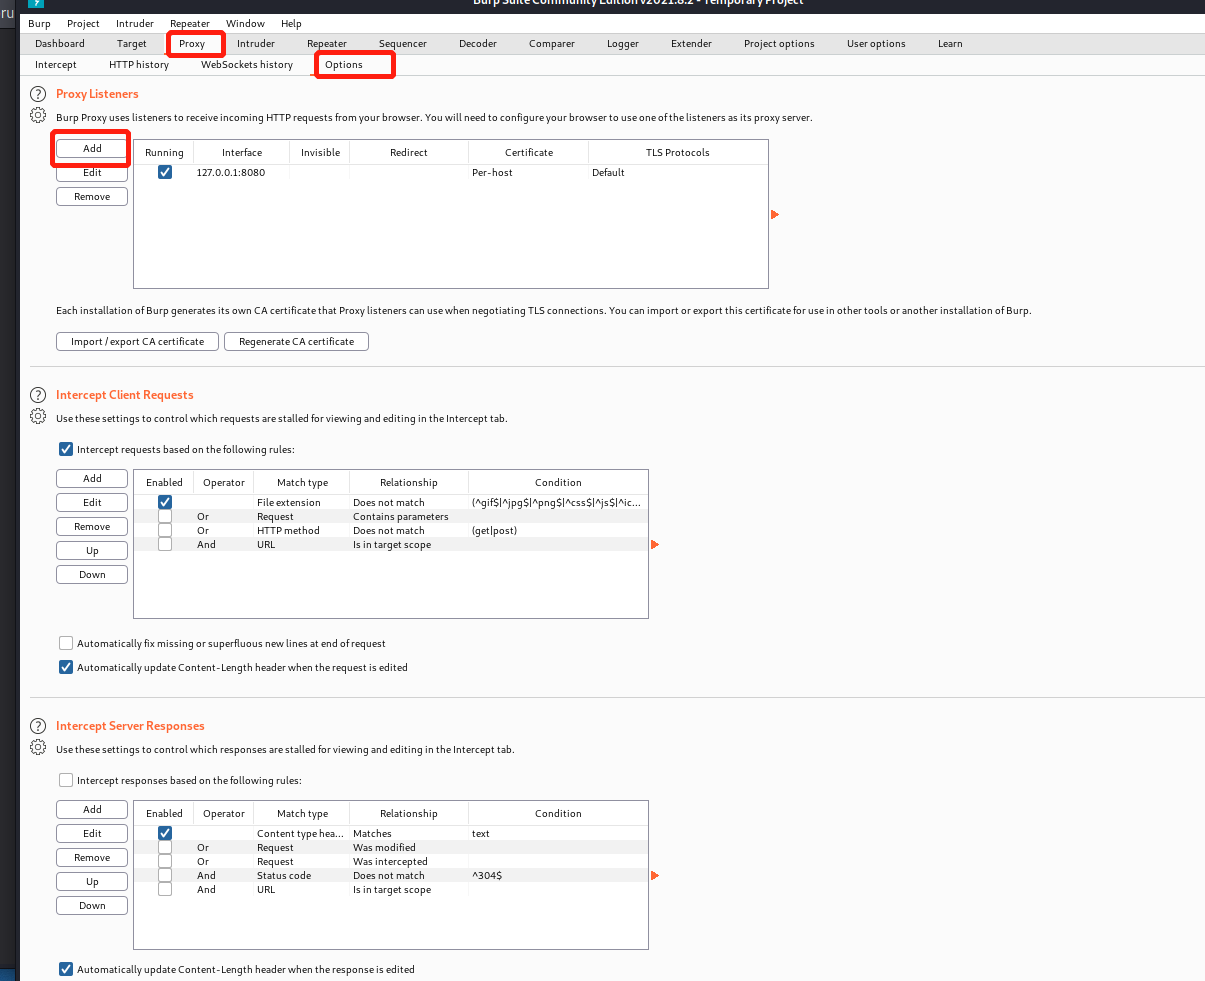Switch to the Intruder tab

[x=256, y=44]
